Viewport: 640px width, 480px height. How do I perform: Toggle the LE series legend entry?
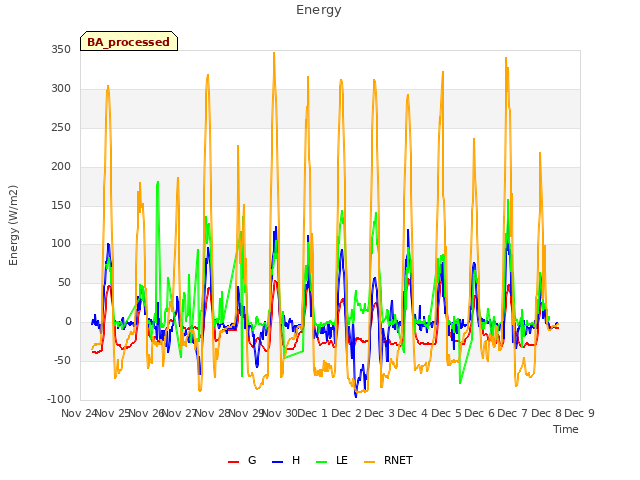332,460
